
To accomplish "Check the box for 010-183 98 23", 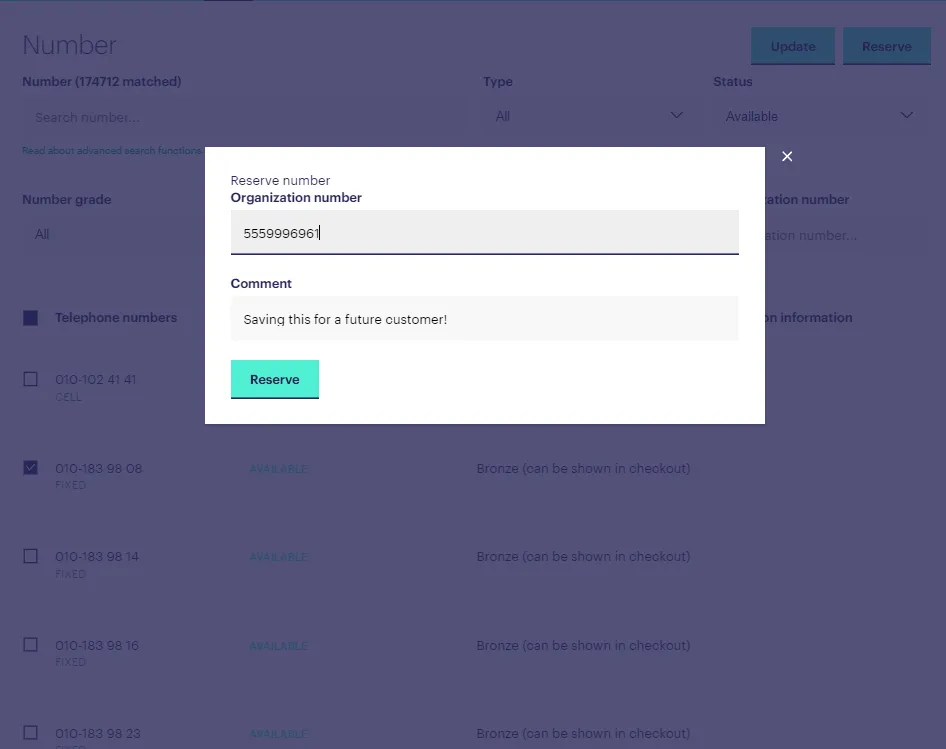I will coord(30,733).
